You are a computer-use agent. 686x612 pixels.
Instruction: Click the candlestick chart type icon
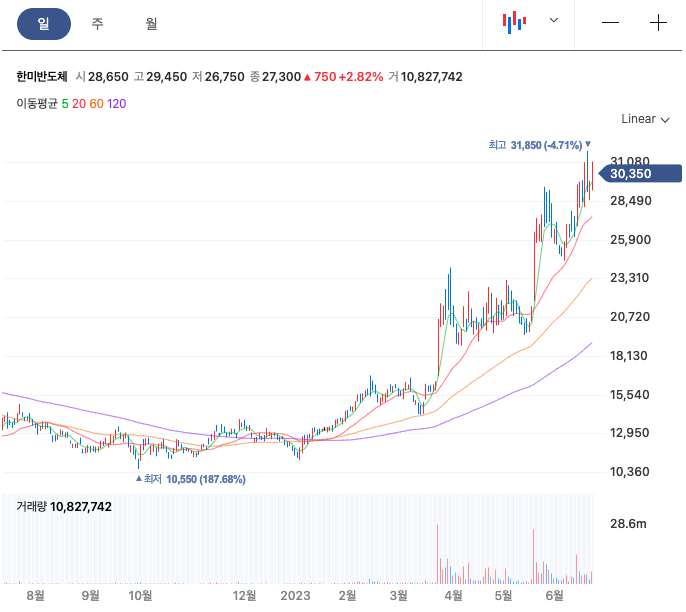point(514,22)
